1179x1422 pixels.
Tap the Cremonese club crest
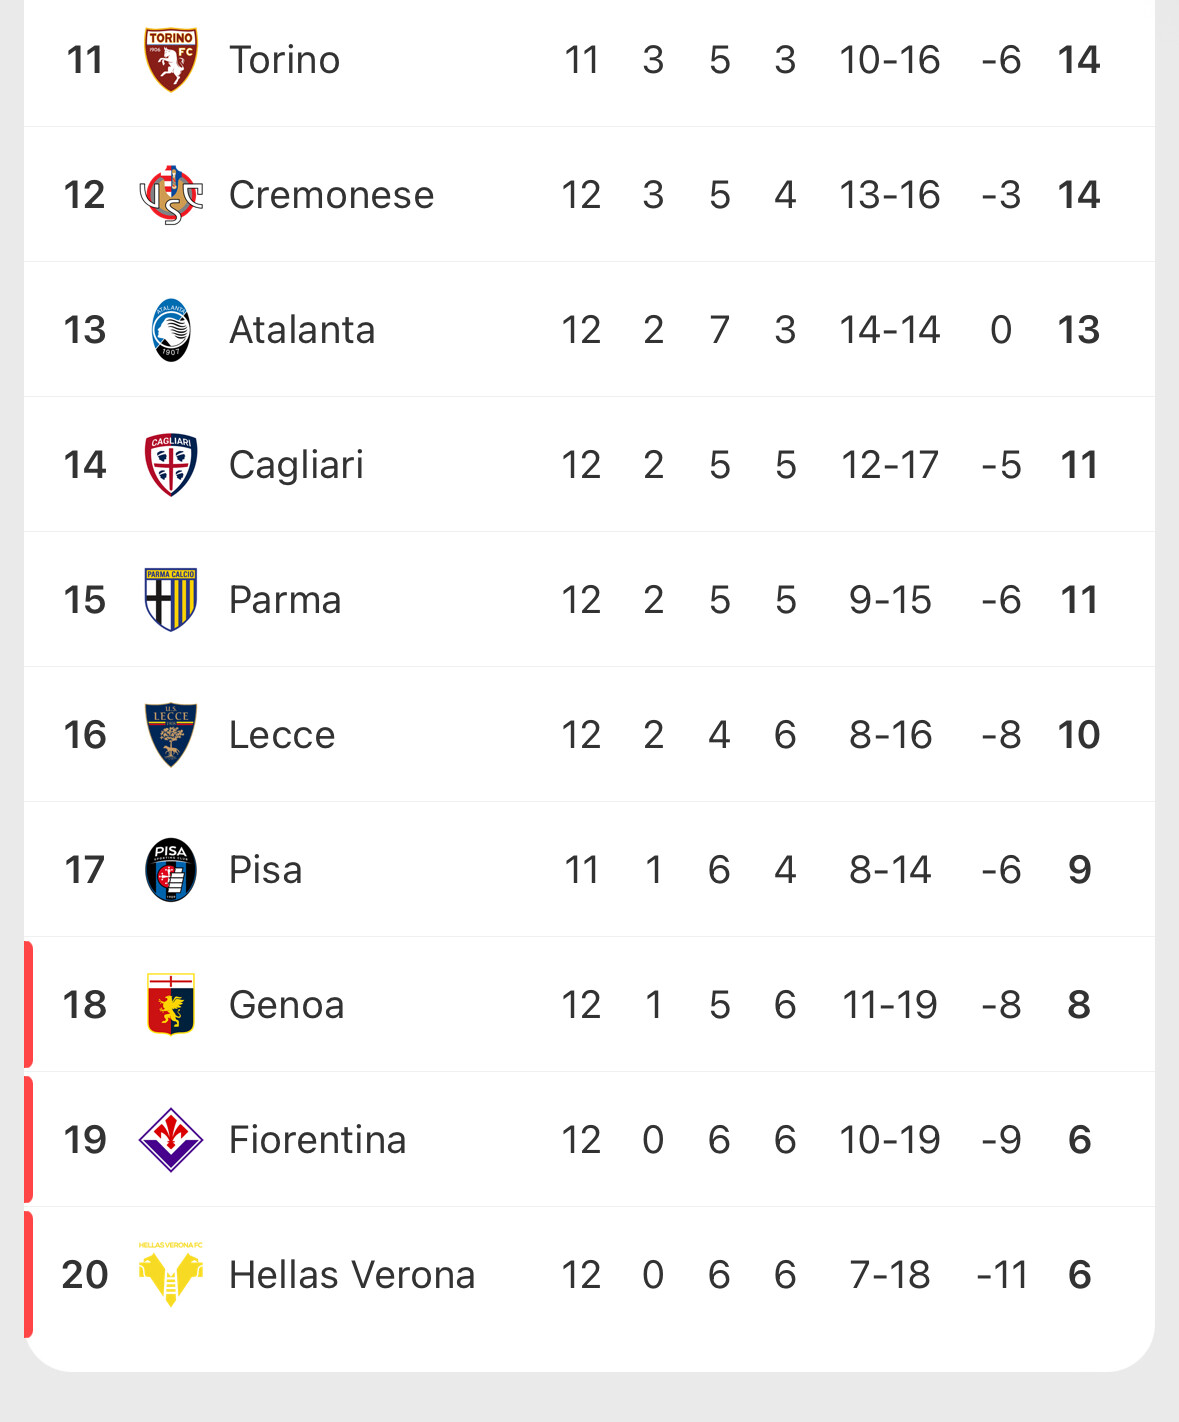pyautogui.click(x=171, y=195)
